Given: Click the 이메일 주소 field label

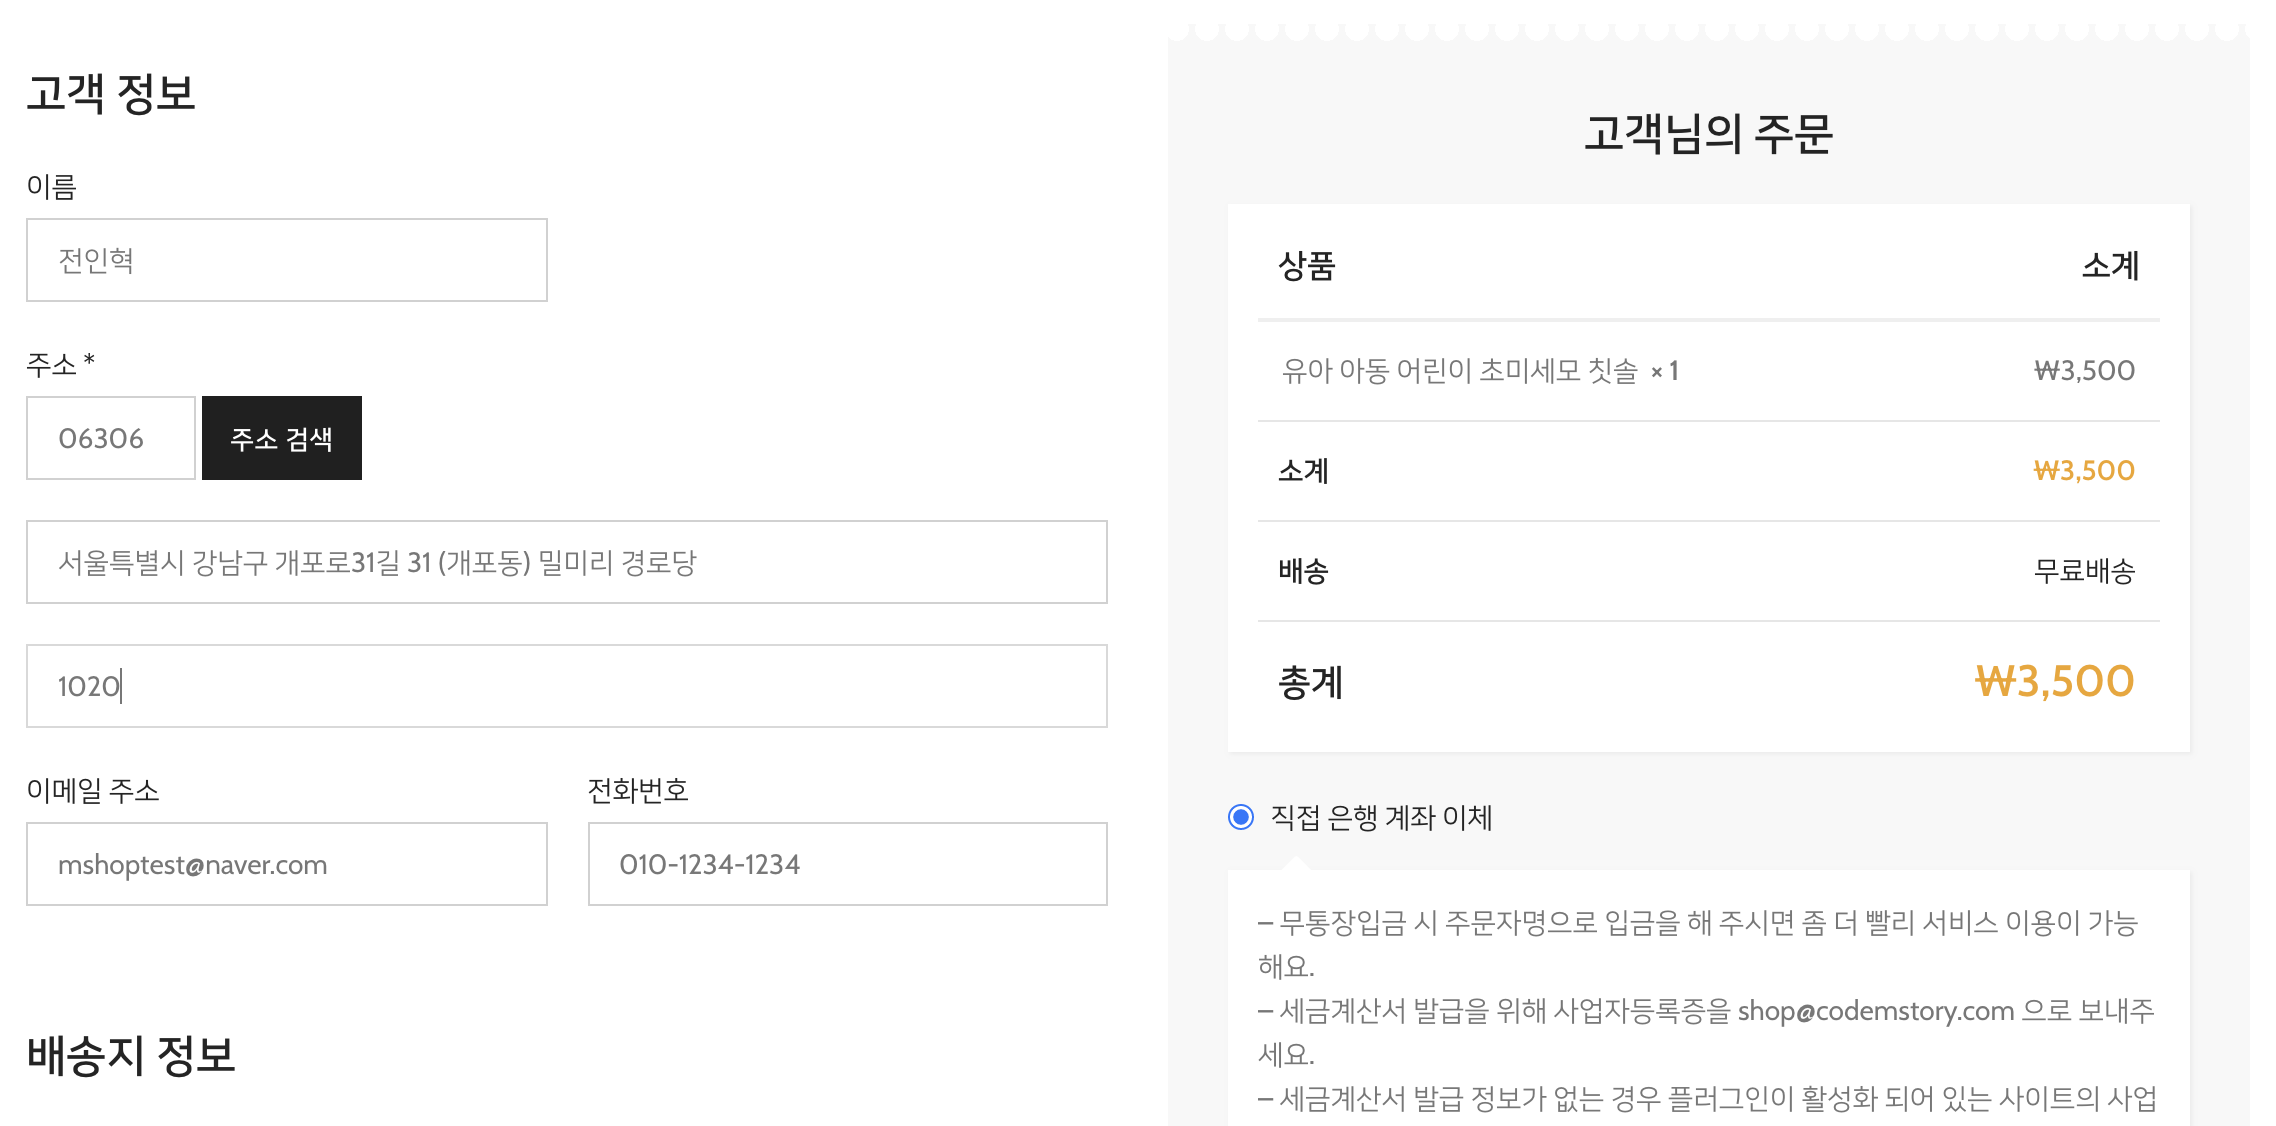Looking at the screenshot, I should [93, 790].
